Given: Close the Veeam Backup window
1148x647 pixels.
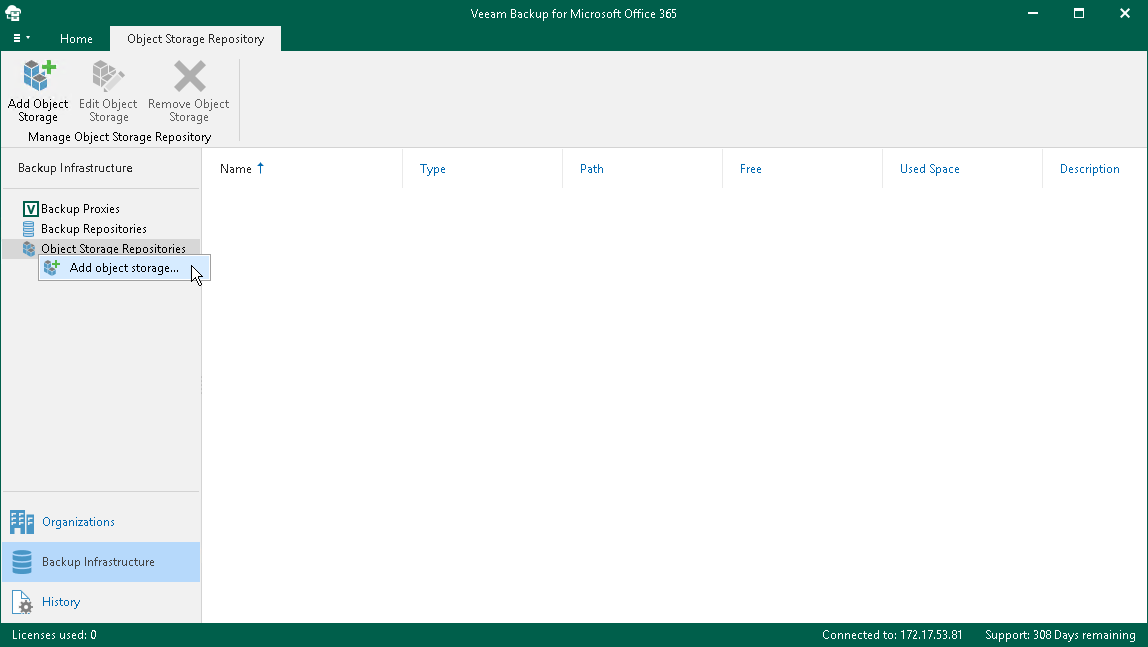Looking at the screenshot, I should pyautogui.click(x=1125, y=13).
